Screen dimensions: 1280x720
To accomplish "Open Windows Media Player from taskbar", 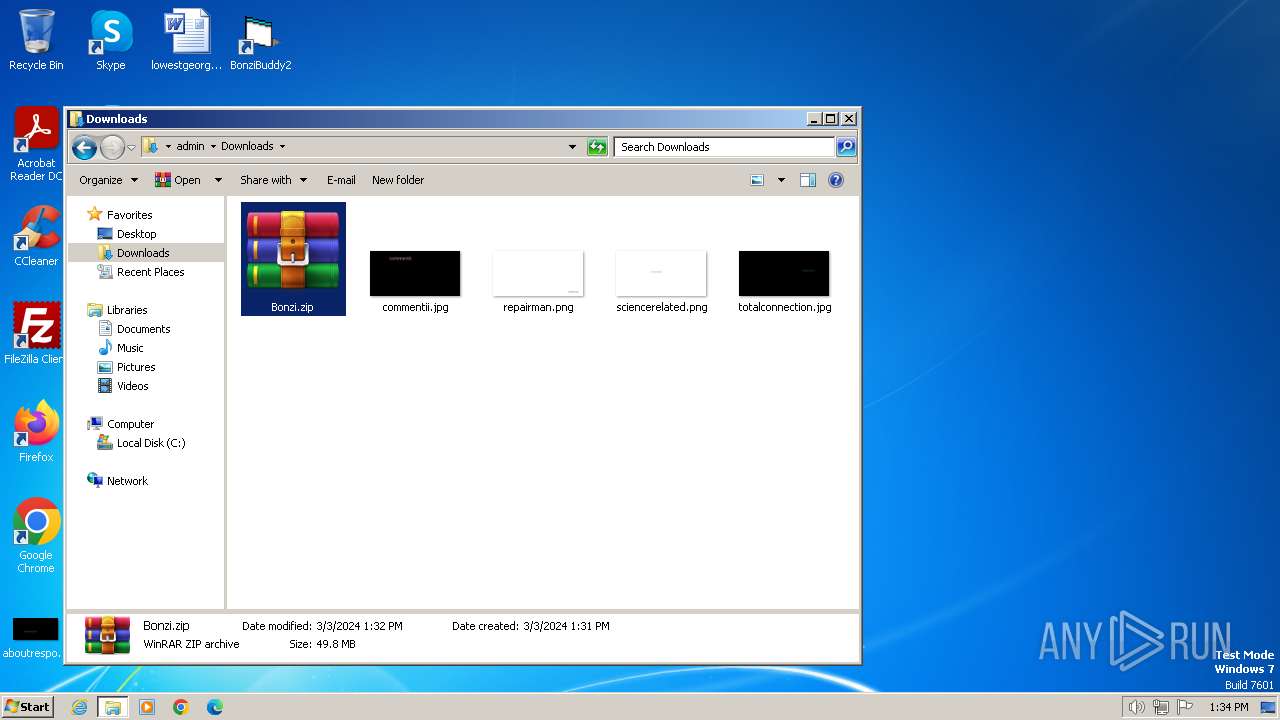I will click(147, 707).
